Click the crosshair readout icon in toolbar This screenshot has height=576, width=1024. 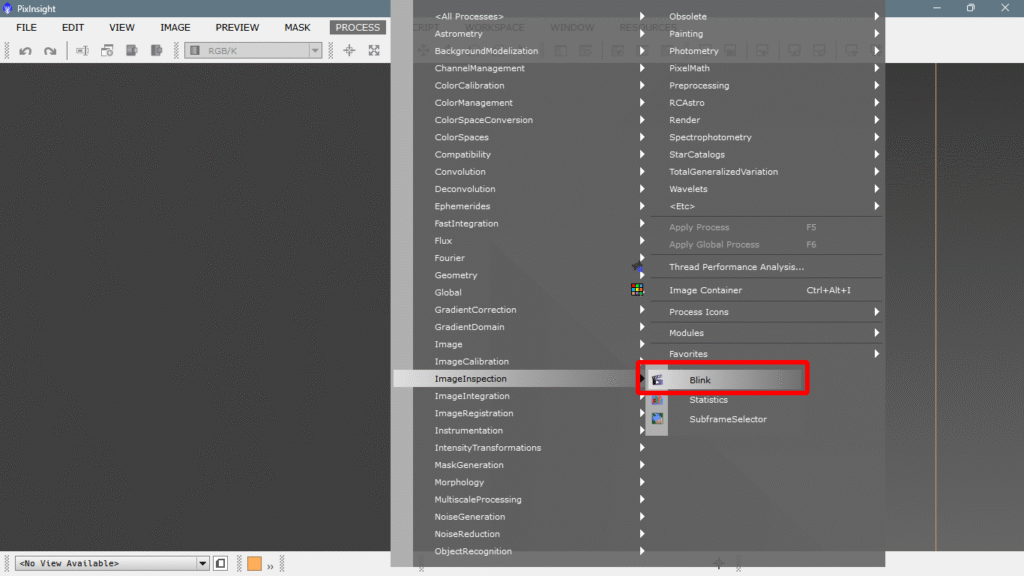[349, 51]
